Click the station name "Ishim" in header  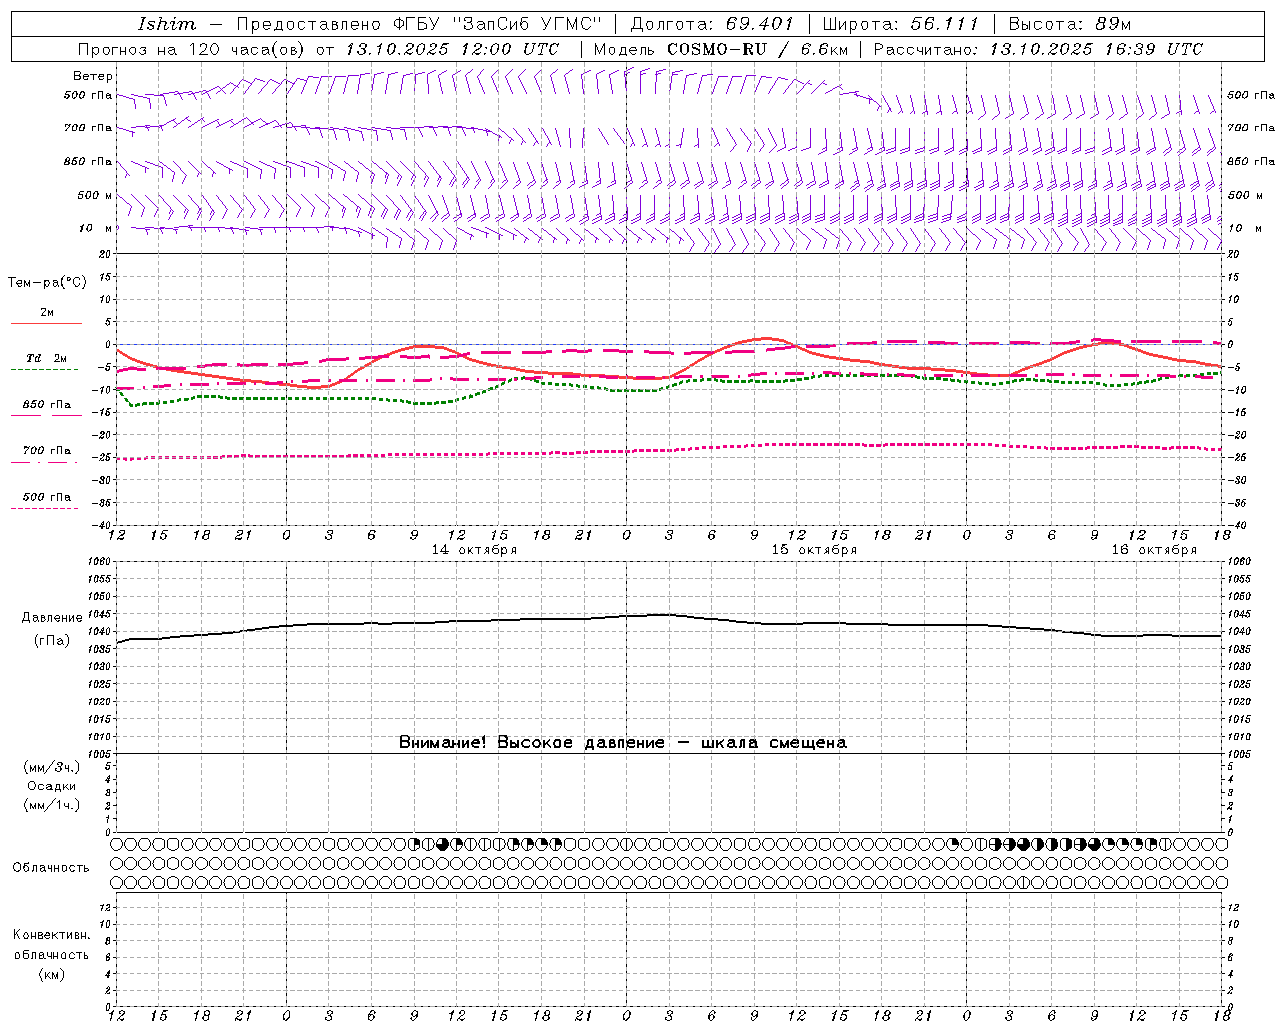click(x=167, y=24)
